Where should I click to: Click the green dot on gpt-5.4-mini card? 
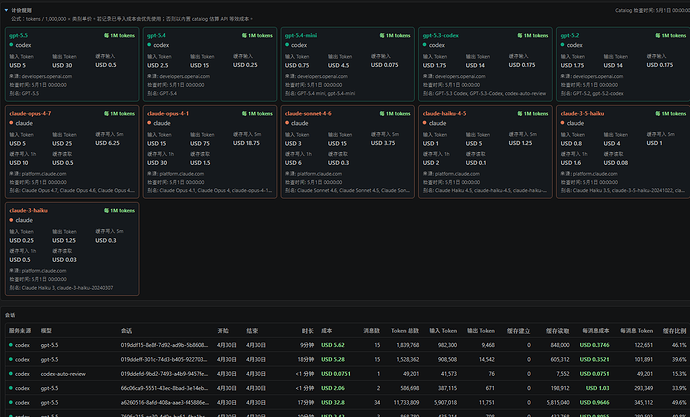(x=287, y=45)
